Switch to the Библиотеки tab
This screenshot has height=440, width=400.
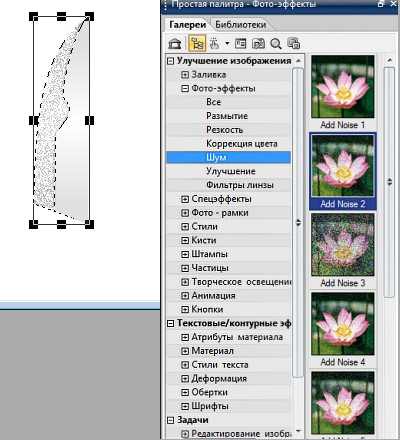240,25
